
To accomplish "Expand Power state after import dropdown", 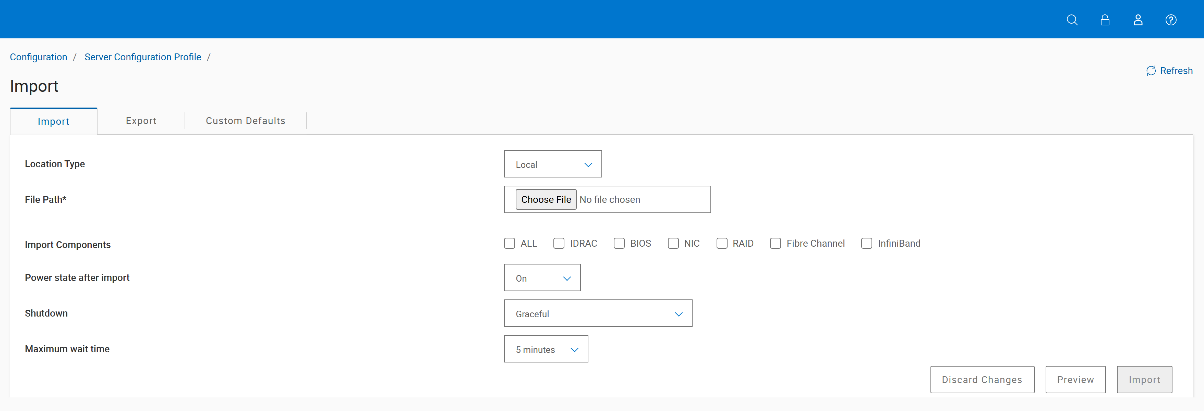I will pos(542,278).
